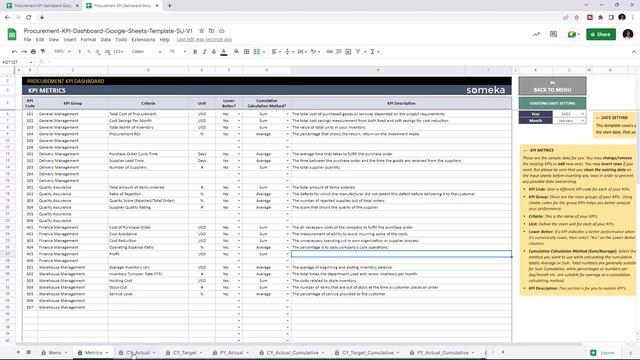Open more number formats 123 dropdown
The height and width of the screenshot is (360, 640).
pos(118,52)
